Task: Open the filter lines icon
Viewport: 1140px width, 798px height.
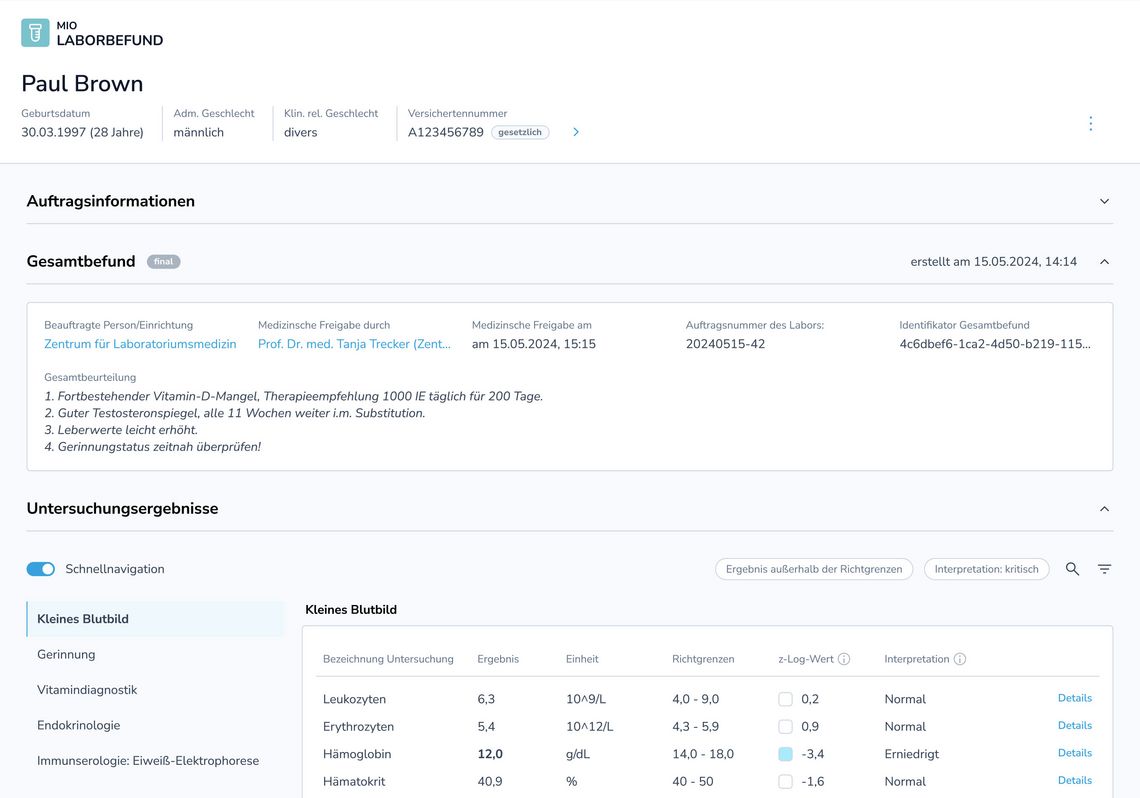Action: click(x=1104, y=569)
